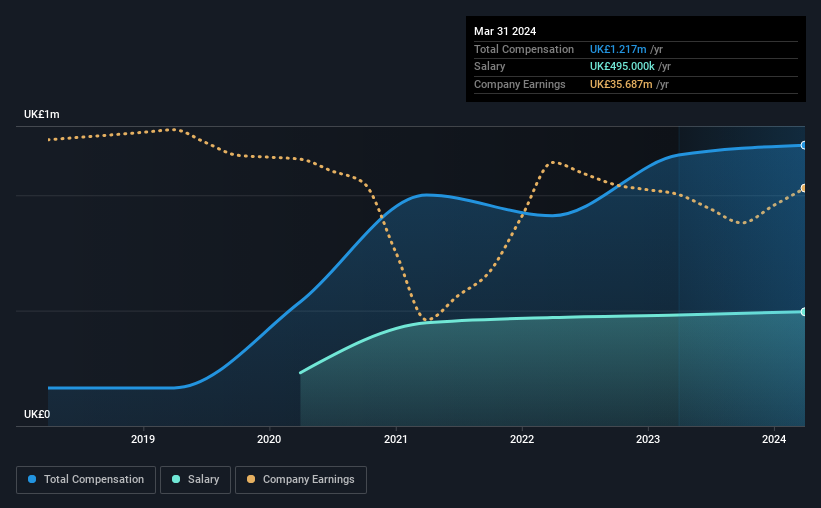Click the Salary tooltip row label
The width and height of the screenshot is (821, 508).
point(490,67)
